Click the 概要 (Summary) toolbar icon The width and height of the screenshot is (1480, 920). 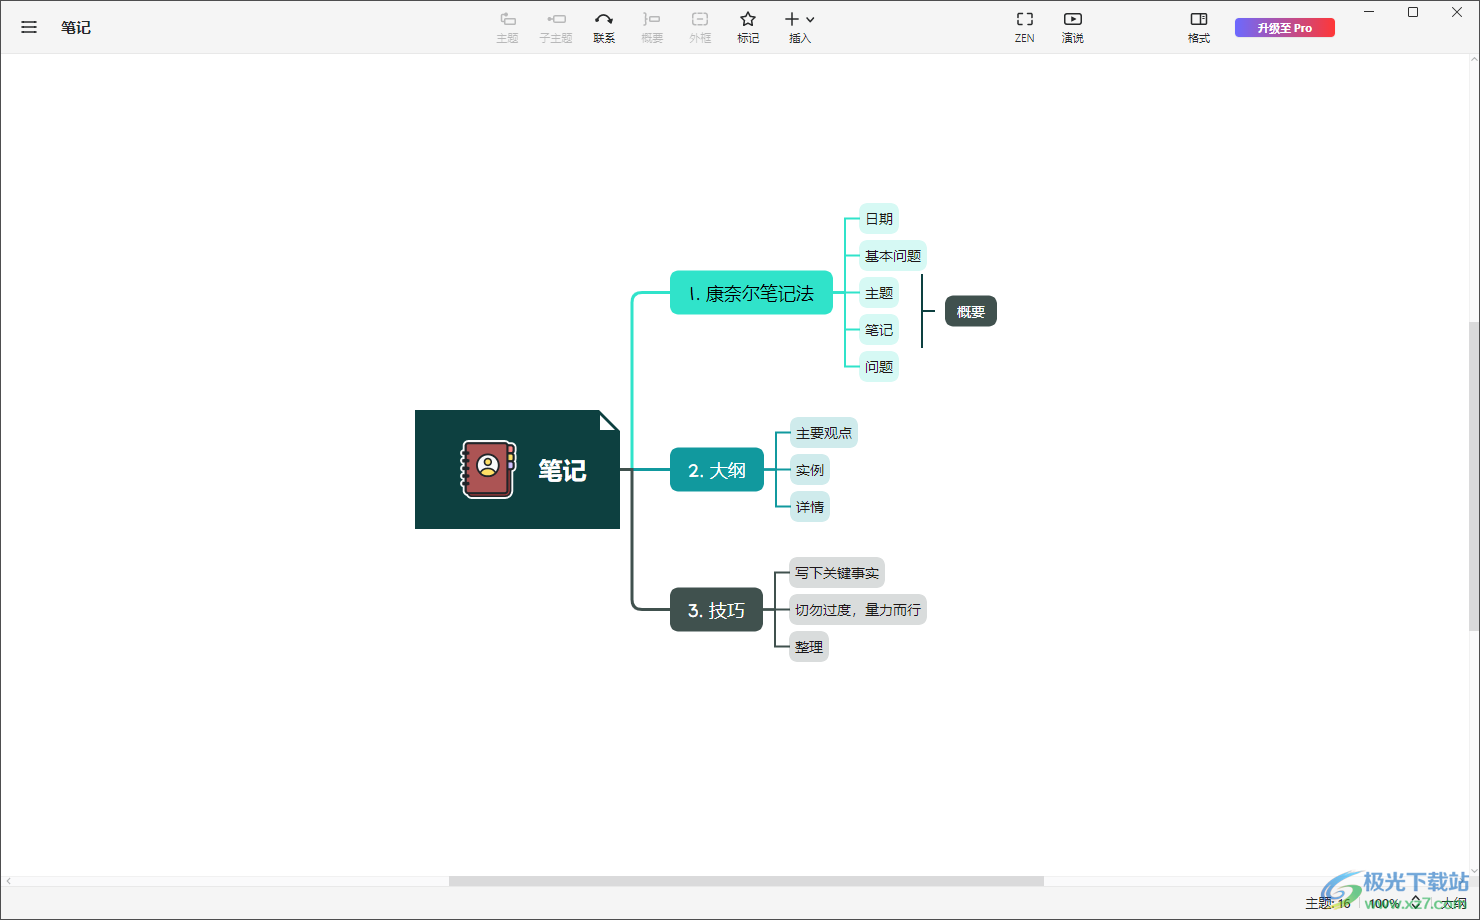point(652,27)
